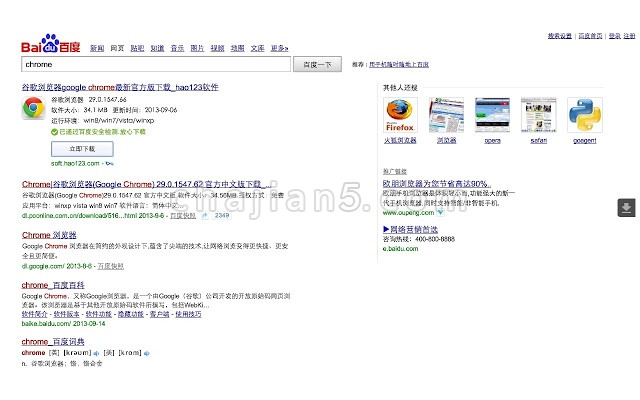Click the Baidu logo
Screen dimensions: 640x400
click(x=51, y=45)
